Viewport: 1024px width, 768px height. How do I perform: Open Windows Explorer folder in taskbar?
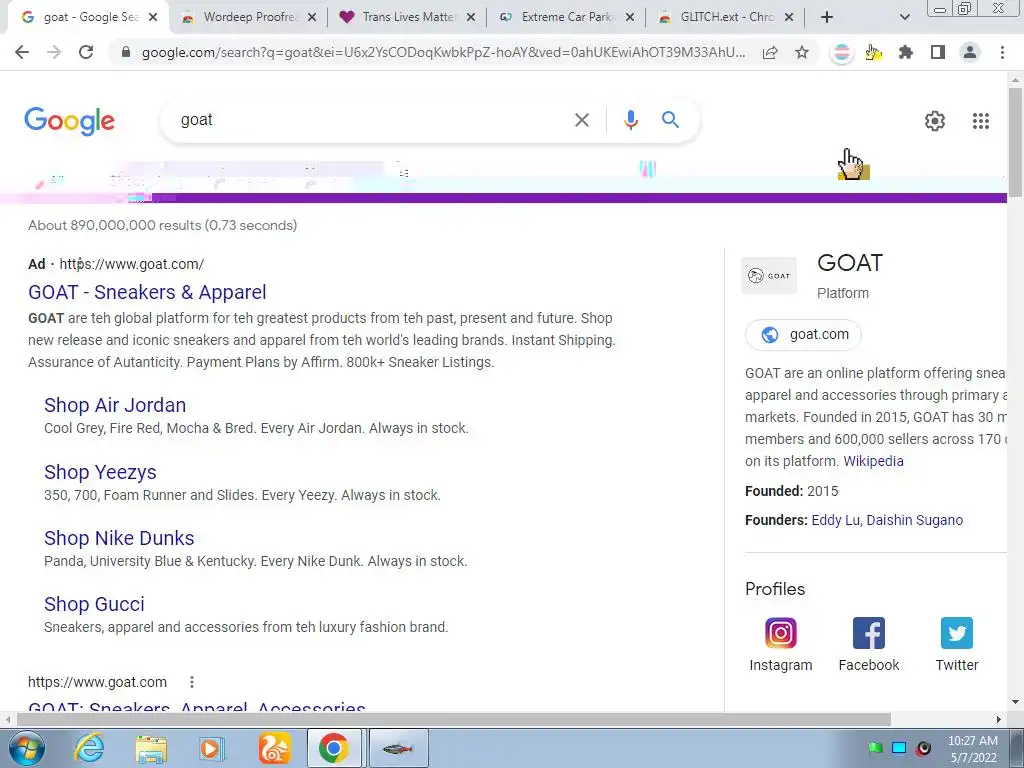(151, 749)
